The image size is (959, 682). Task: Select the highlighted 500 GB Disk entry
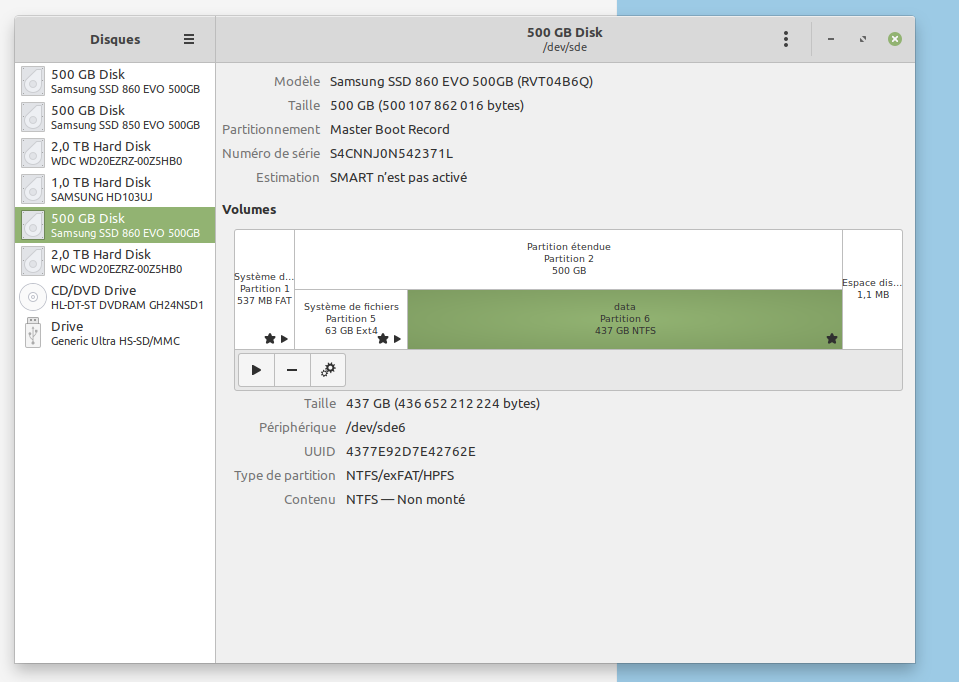coord(115,225)
